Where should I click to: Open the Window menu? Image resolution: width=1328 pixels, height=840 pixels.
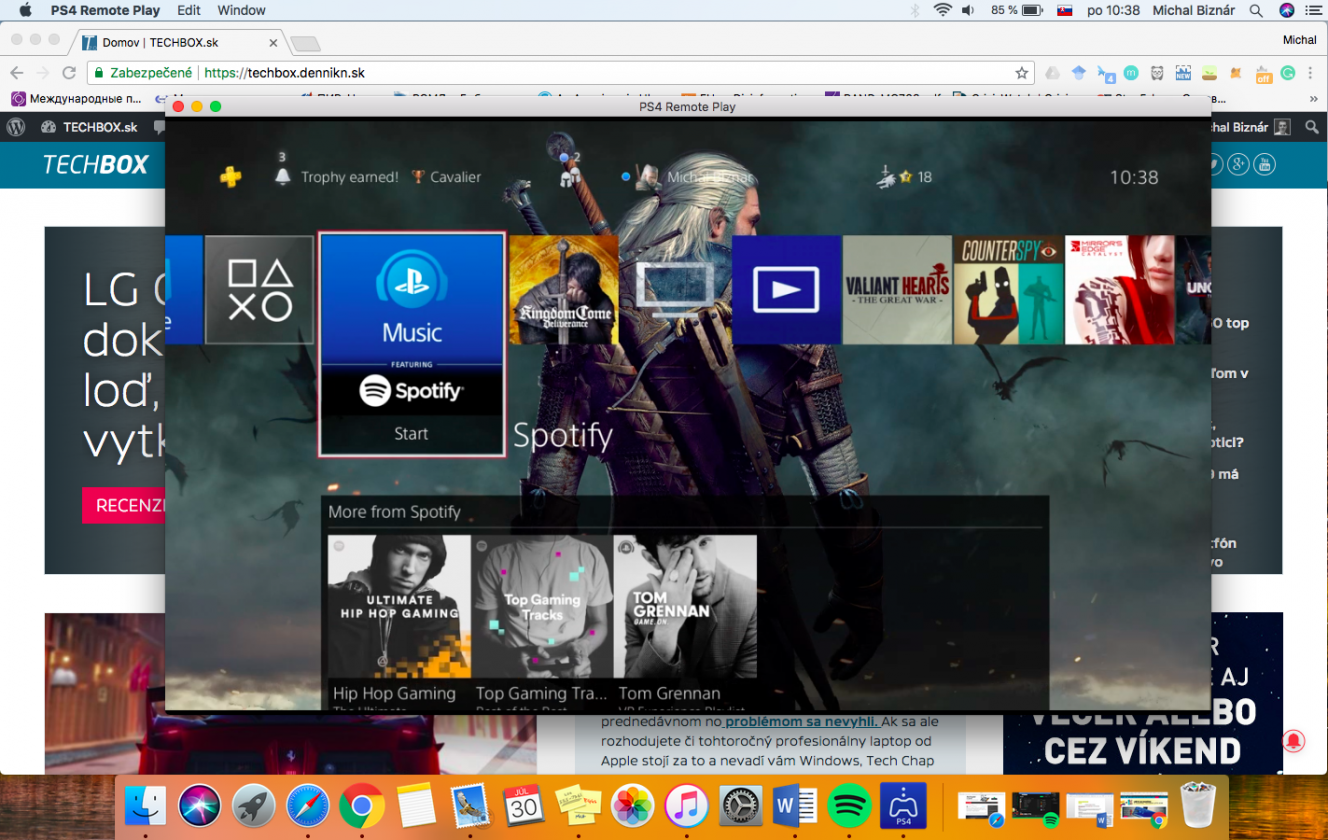coord(241,10)
